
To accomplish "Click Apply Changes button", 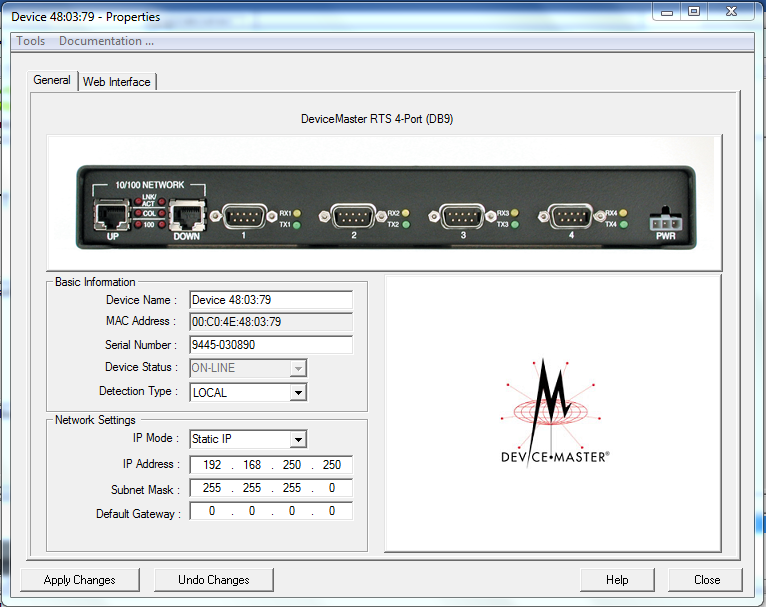I will [x=80, y=580].
